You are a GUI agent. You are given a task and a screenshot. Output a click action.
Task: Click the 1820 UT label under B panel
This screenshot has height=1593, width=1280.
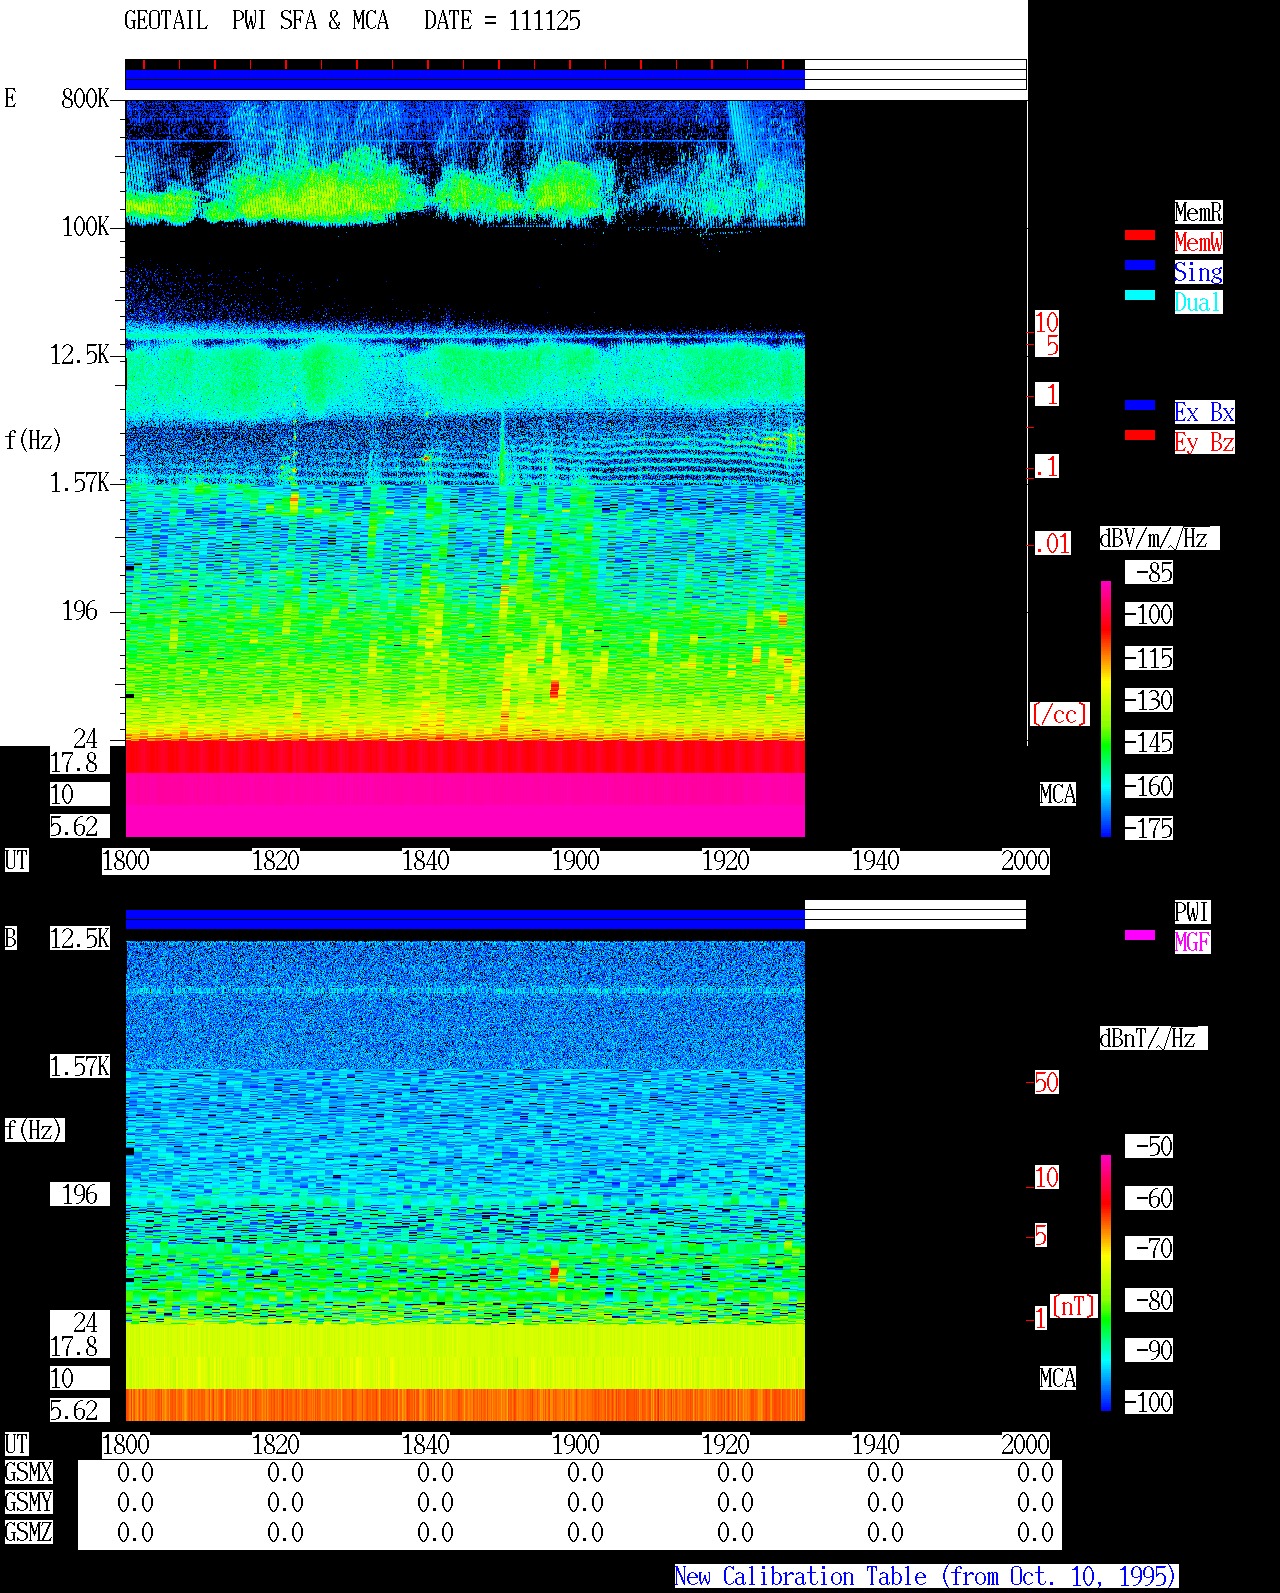coord(276,1445)
